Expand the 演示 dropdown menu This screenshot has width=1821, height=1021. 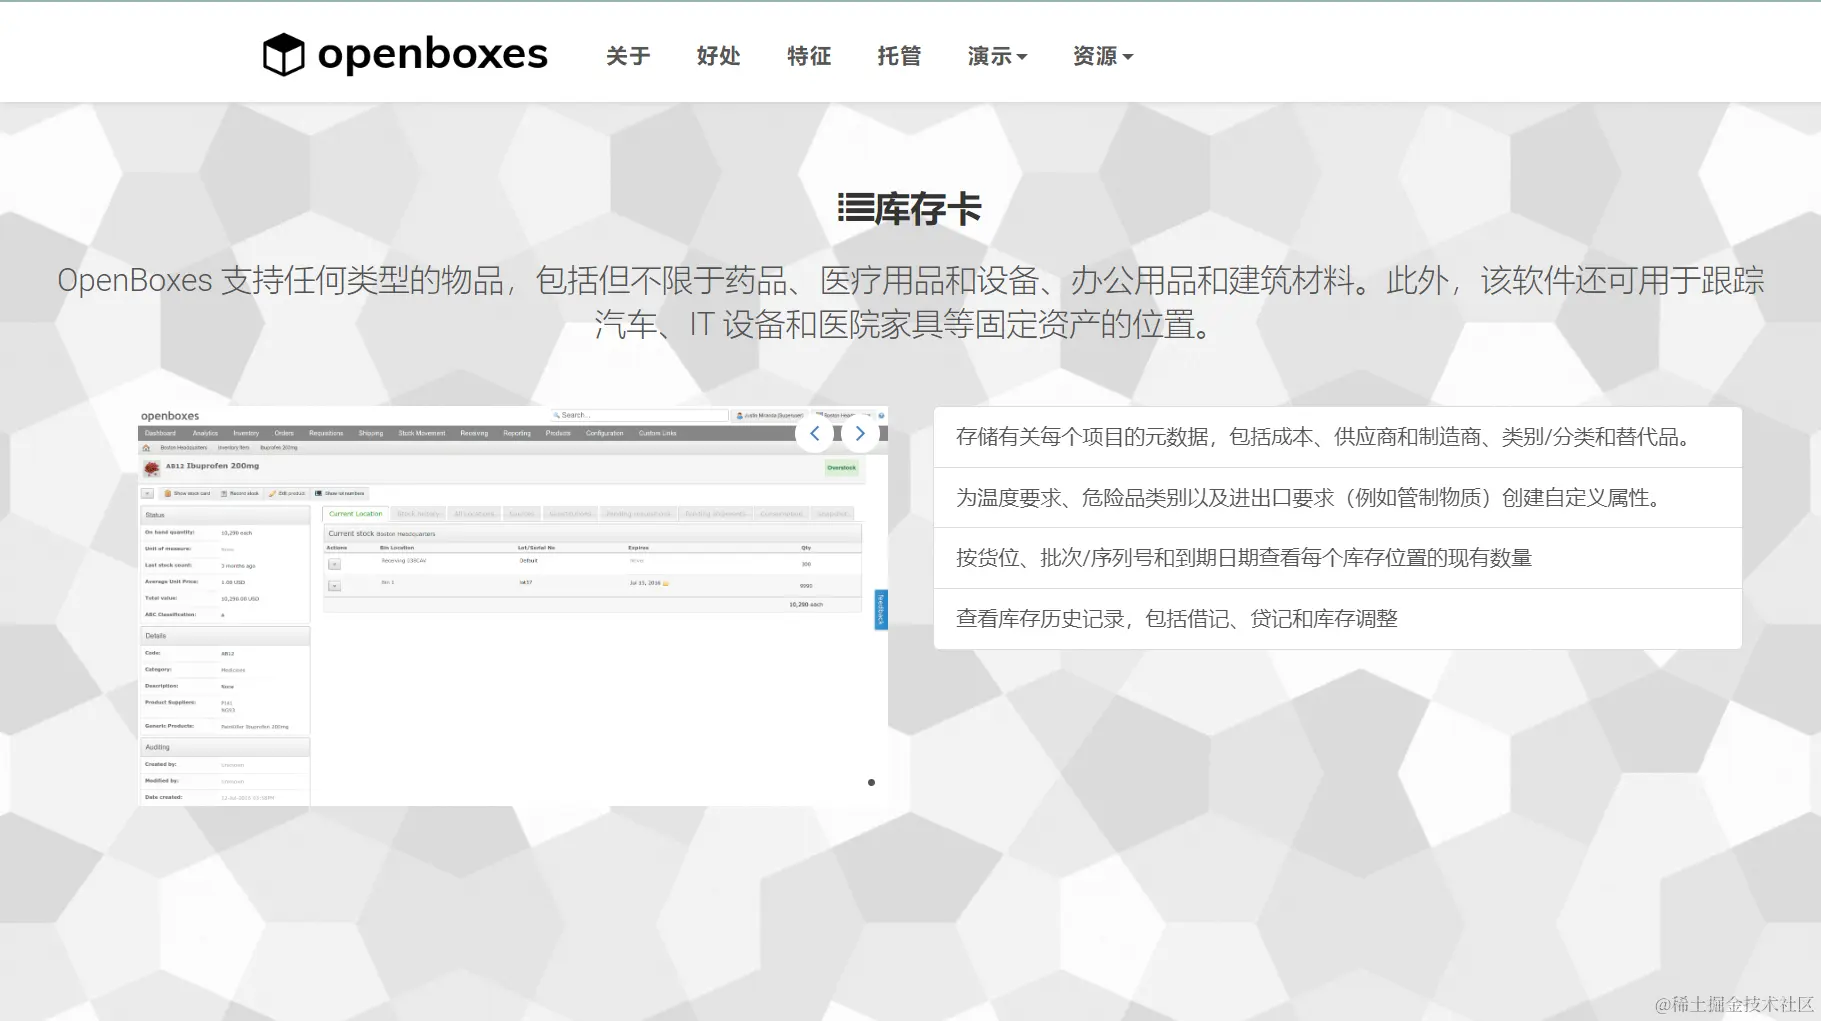[x=997, y=56]
